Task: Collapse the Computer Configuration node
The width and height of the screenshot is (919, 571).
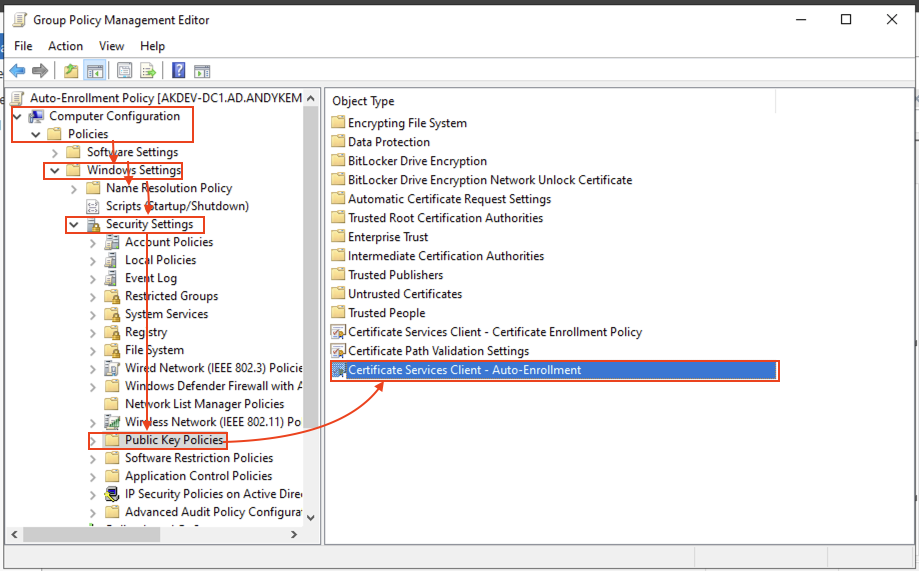Action: 17,117
